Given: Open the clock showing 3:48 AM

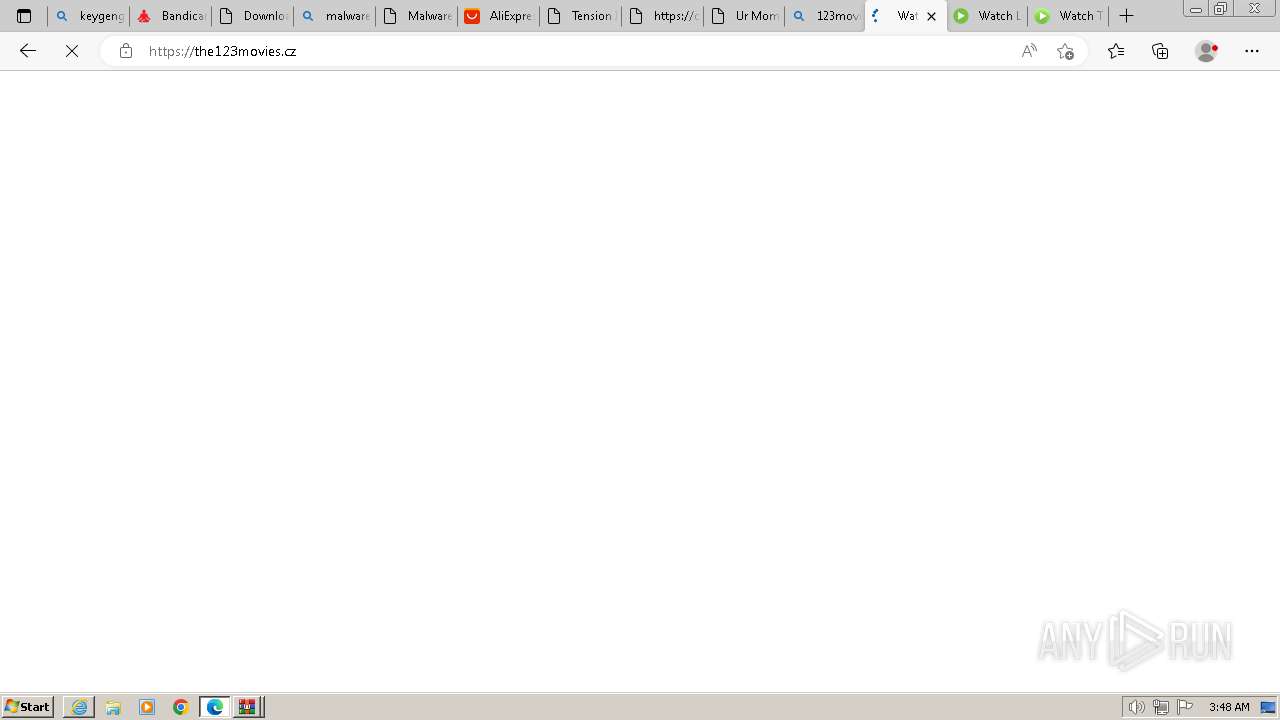Looking at the screenshot, I should pos(1229,707).
